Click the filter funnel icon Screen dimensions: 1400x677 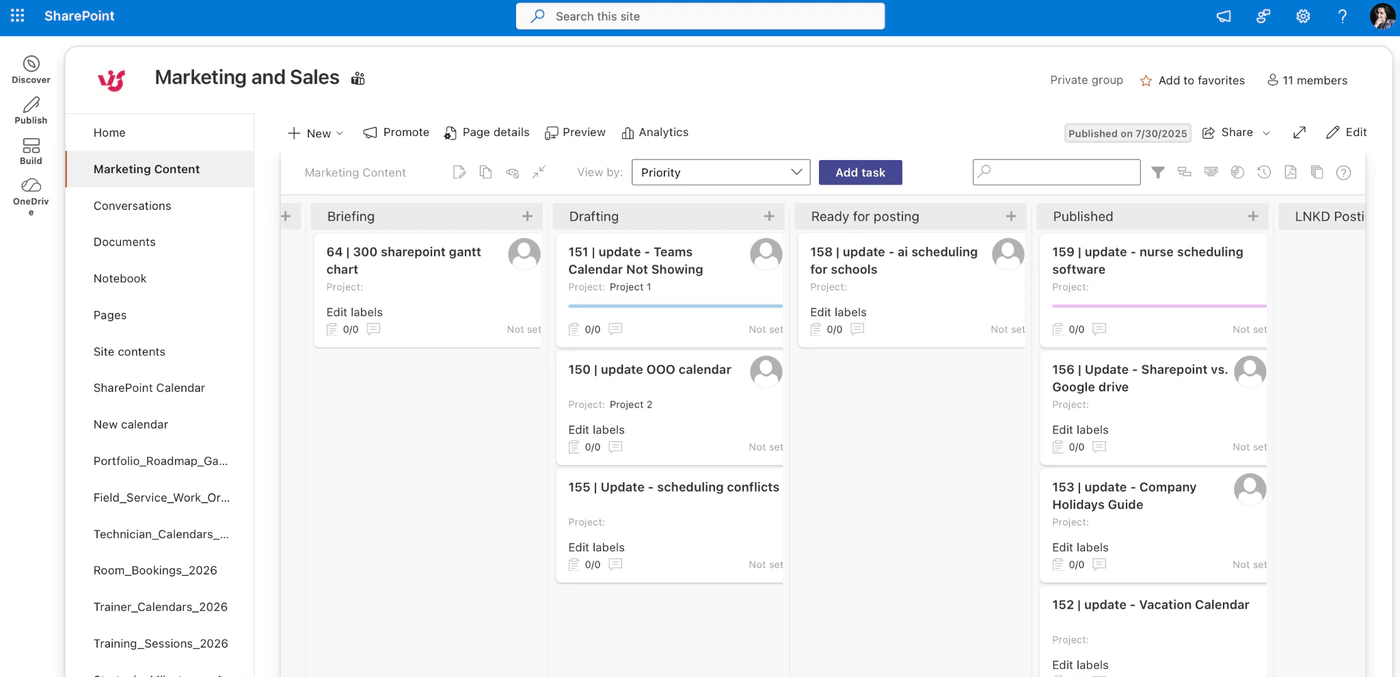point(1158,172)
